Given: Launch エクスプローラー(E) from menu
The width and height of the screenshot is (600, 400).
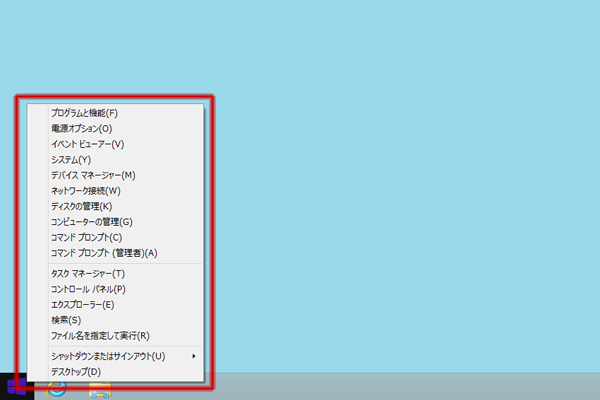Looking at the screenshot, I should point(115,305).
